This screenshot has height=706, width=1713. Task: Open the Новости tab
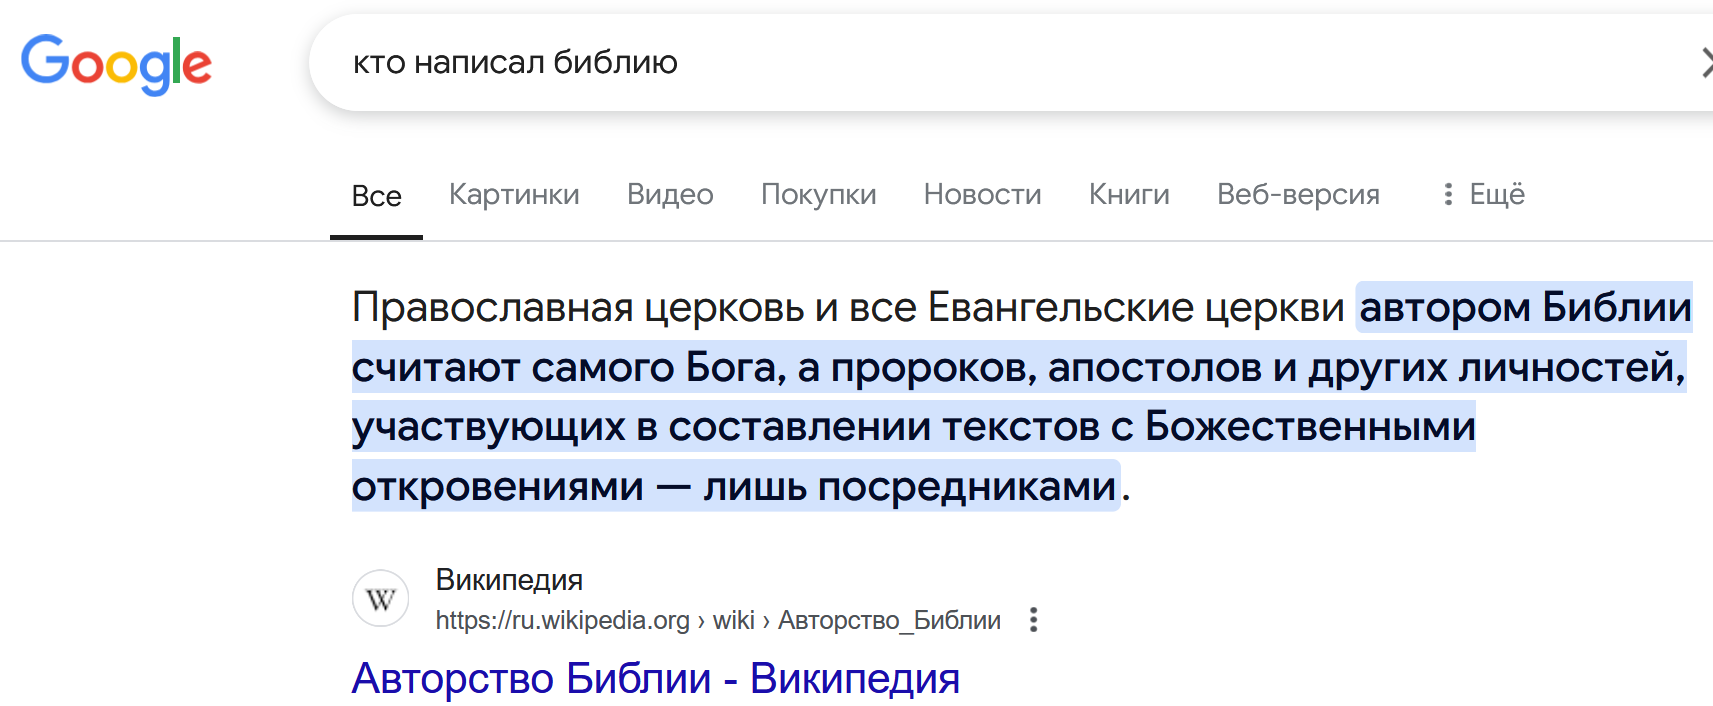click(983, 194)
